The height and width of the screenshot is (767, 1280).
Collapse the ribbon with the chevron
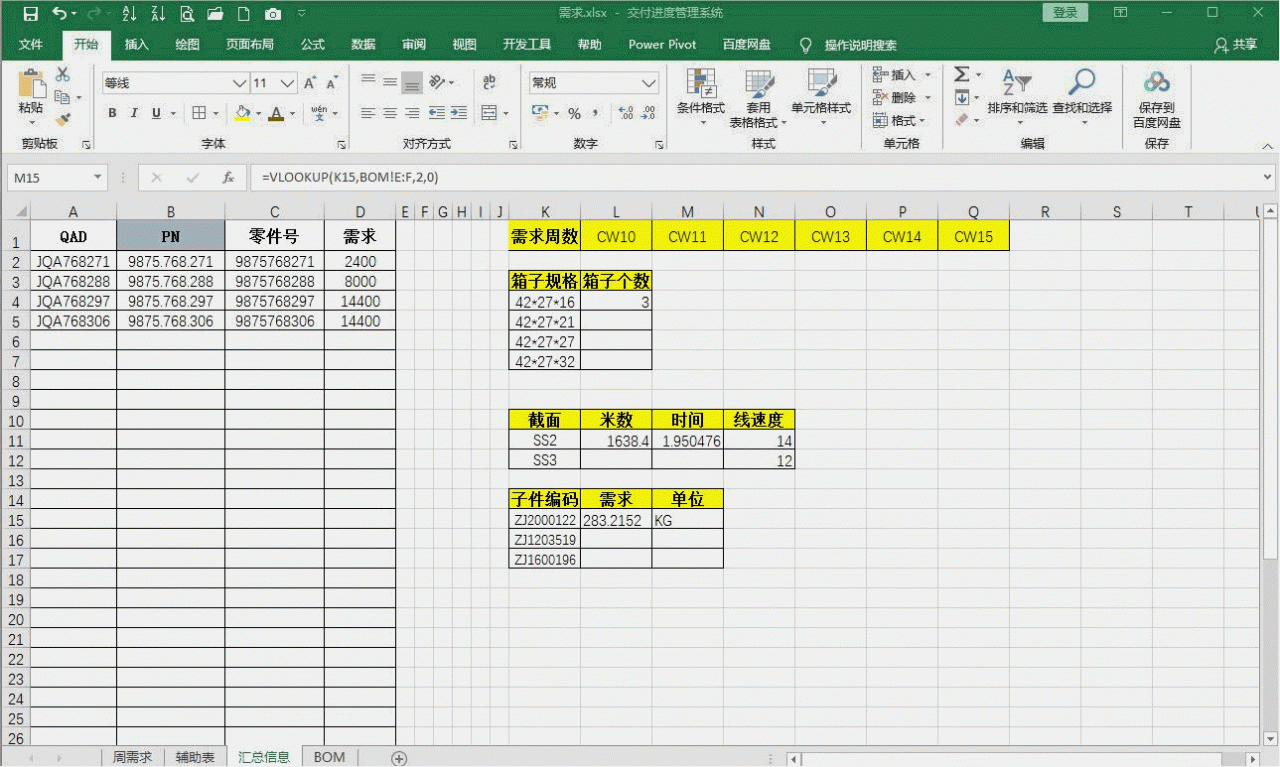(x=1268, y=146)
